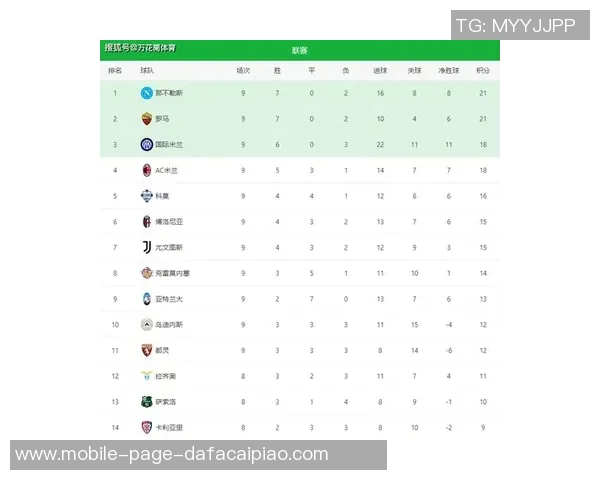600x480 pixels.
Task: Click the AS Roma crest icon
Action: (147, 119)
